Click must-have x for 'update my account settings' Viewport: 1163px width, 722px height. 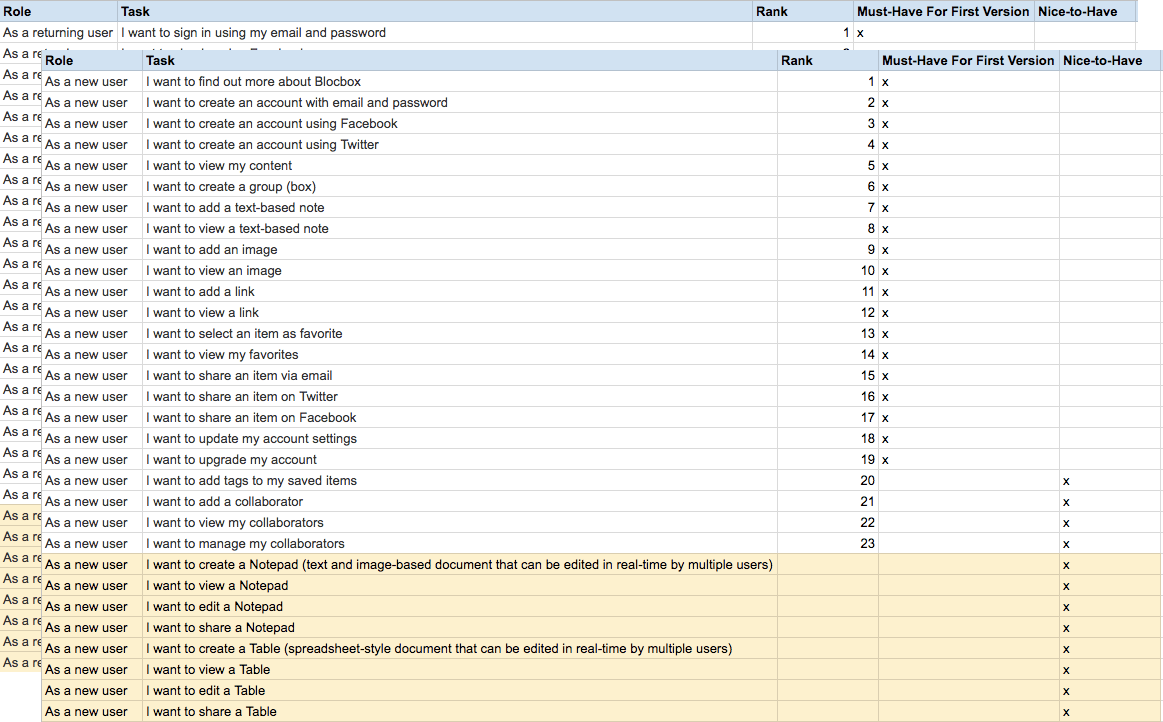(885, 439)
